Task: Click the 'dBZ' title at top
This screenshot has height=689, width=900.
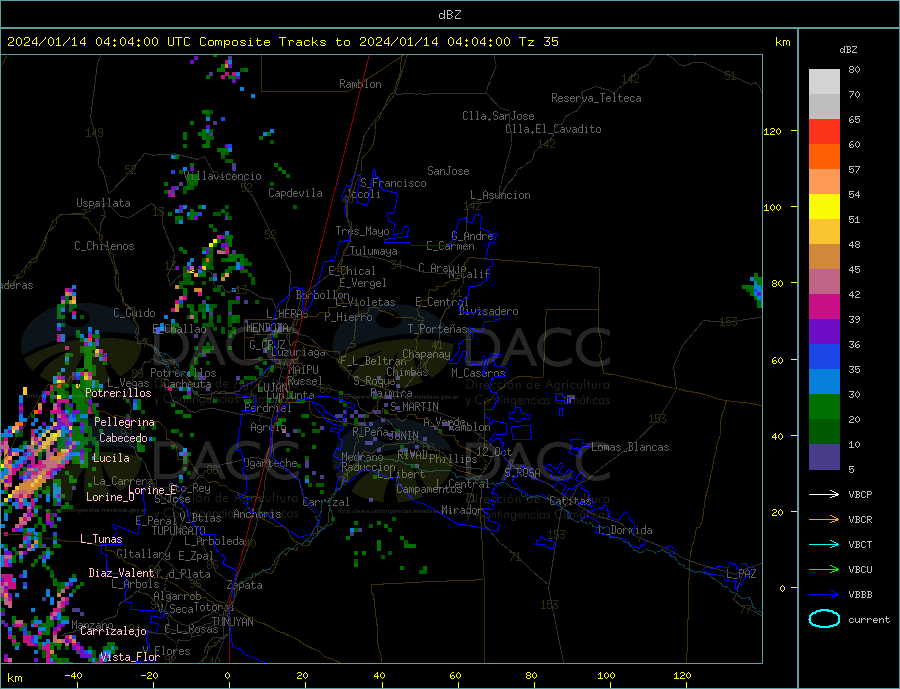Action: (449, 15)
